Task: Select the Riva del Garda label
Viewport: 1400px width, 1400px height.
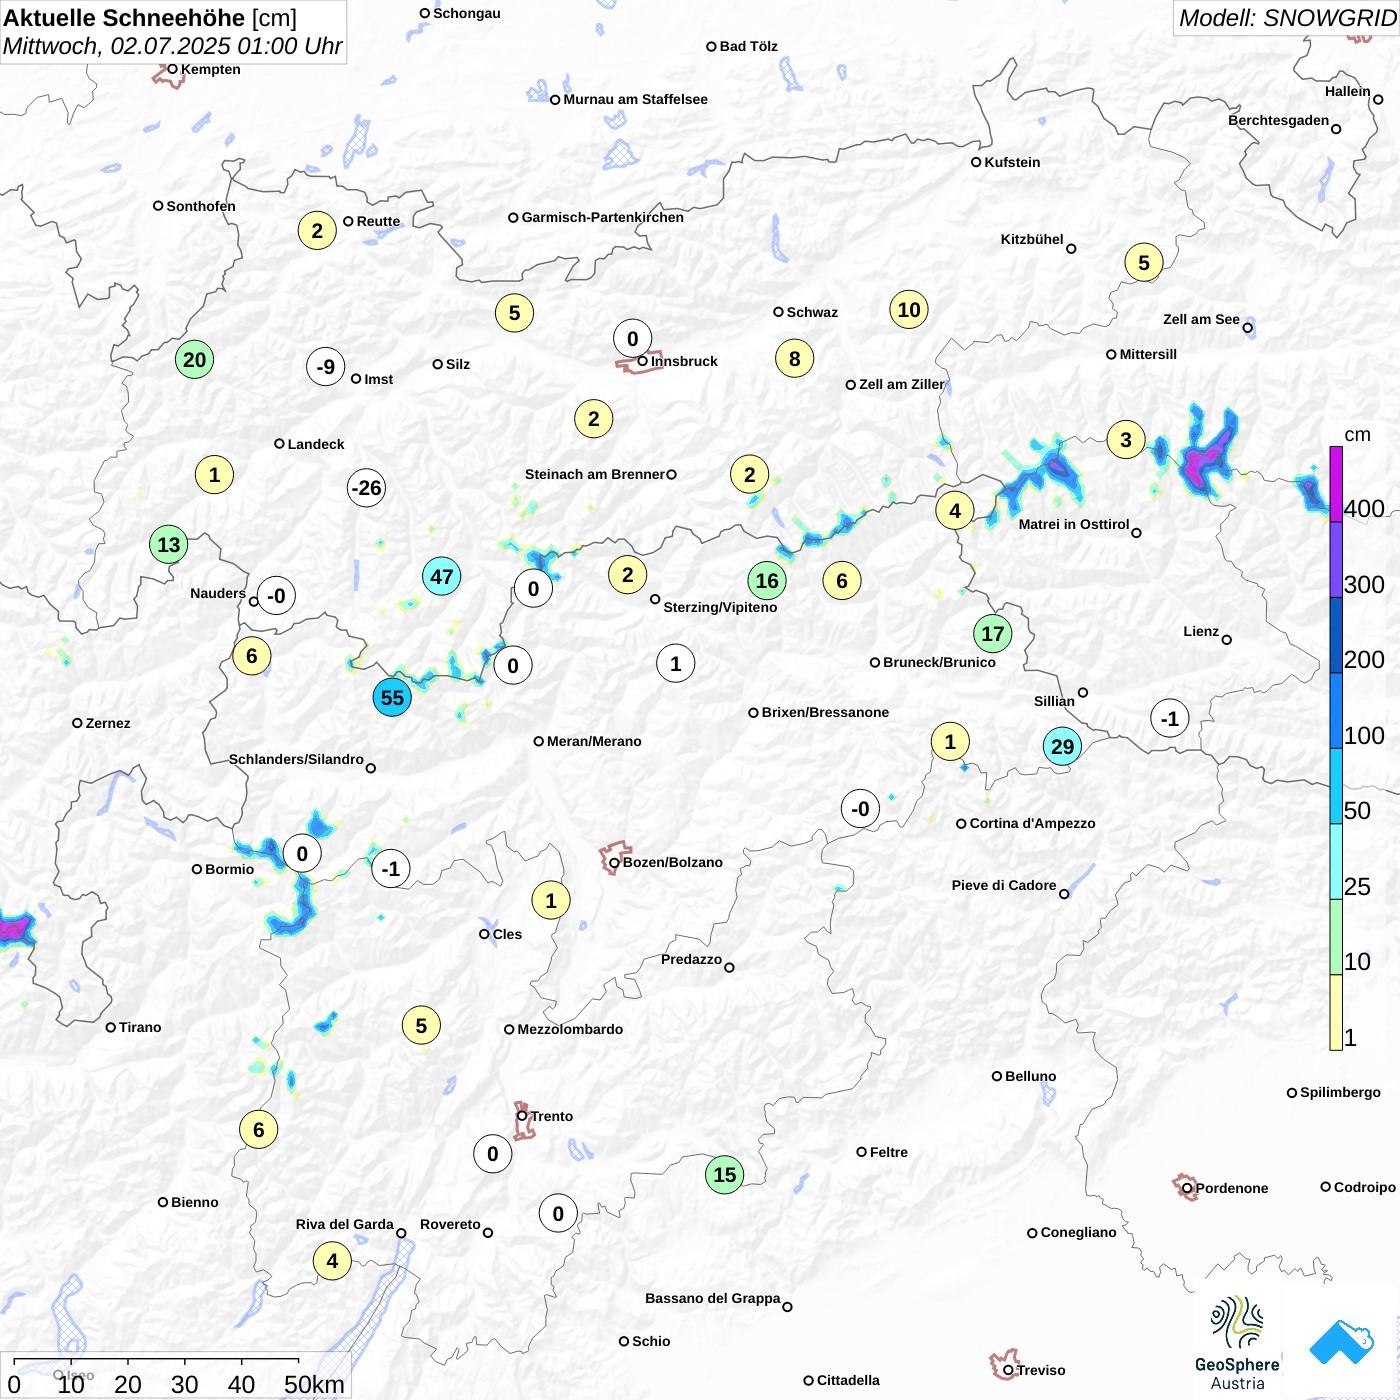Action: [345, 1224]
